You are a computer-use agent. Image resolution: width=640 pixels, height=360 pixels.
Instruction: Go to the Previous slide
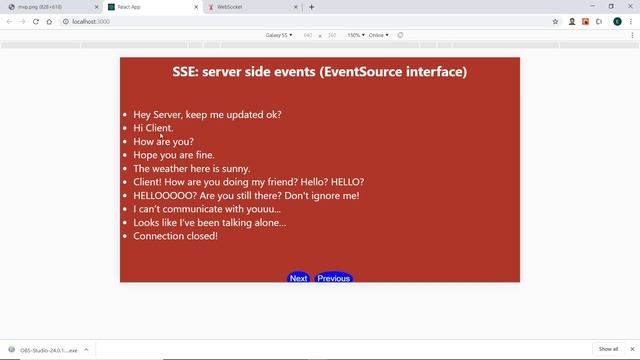(x=333, y=278)
